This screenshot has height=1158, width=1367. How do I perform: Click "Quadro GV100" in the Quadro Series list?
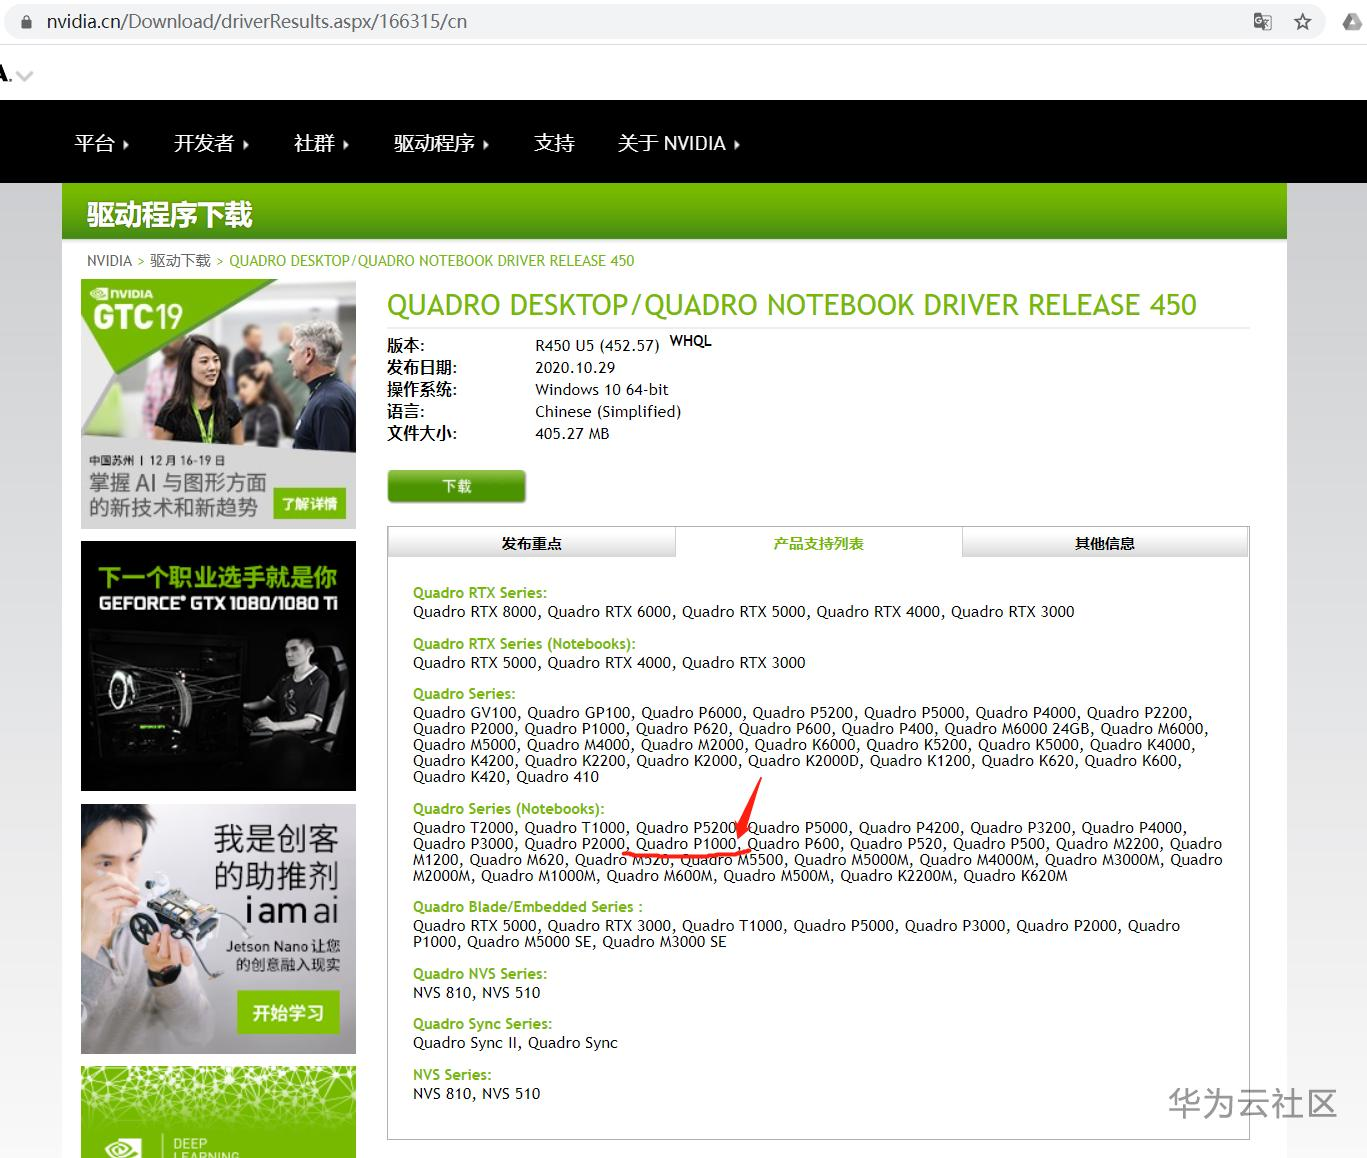(x=465, y=713)
